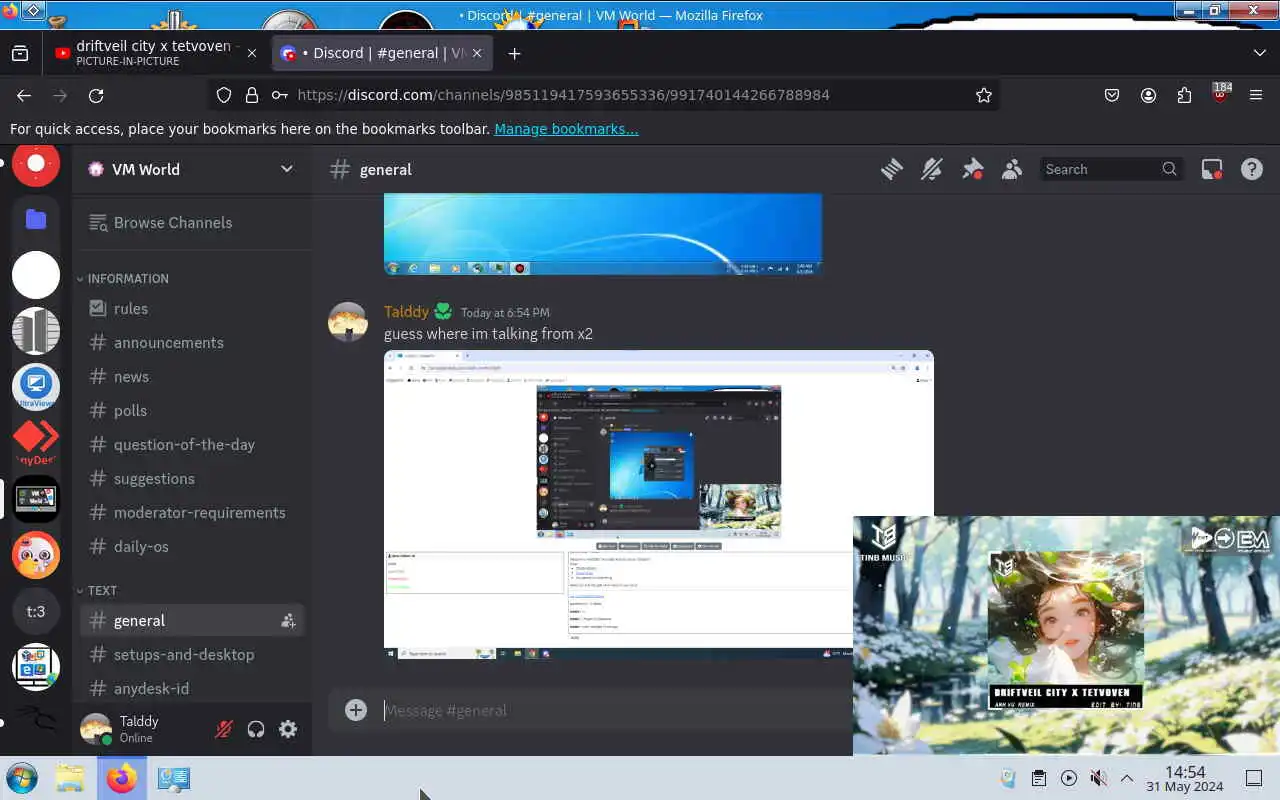Open the VM World server dropdown
The height and width of the screenshot is (800, 1280).
point(287,169)
